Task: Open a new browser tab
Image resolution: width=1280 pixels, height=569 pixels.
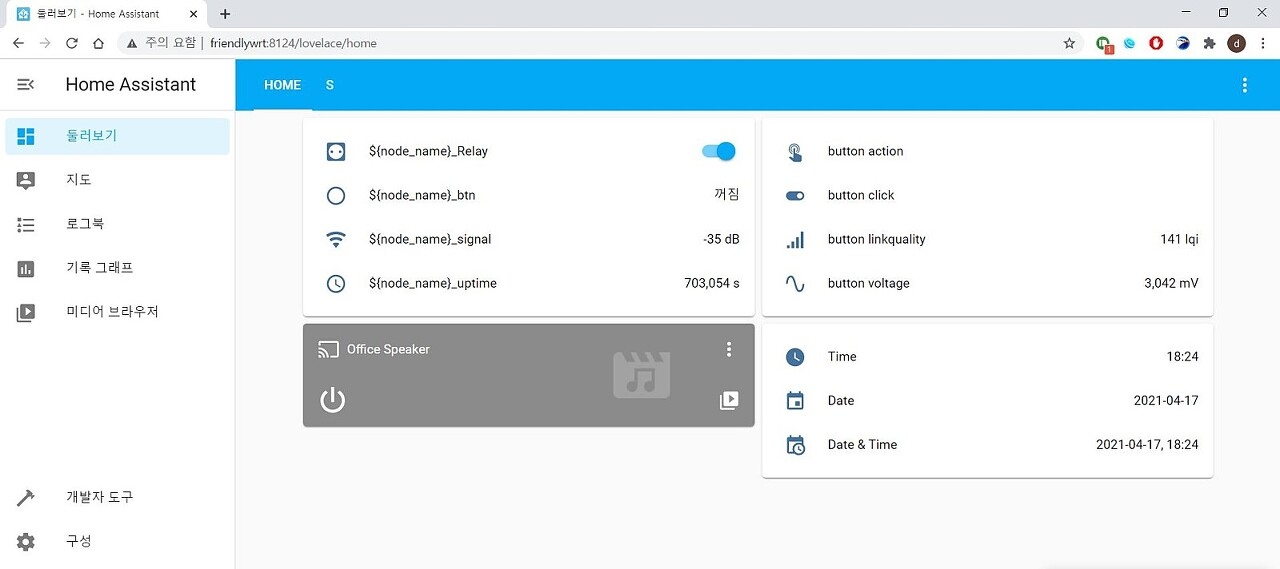Action: tap(225, 14)
